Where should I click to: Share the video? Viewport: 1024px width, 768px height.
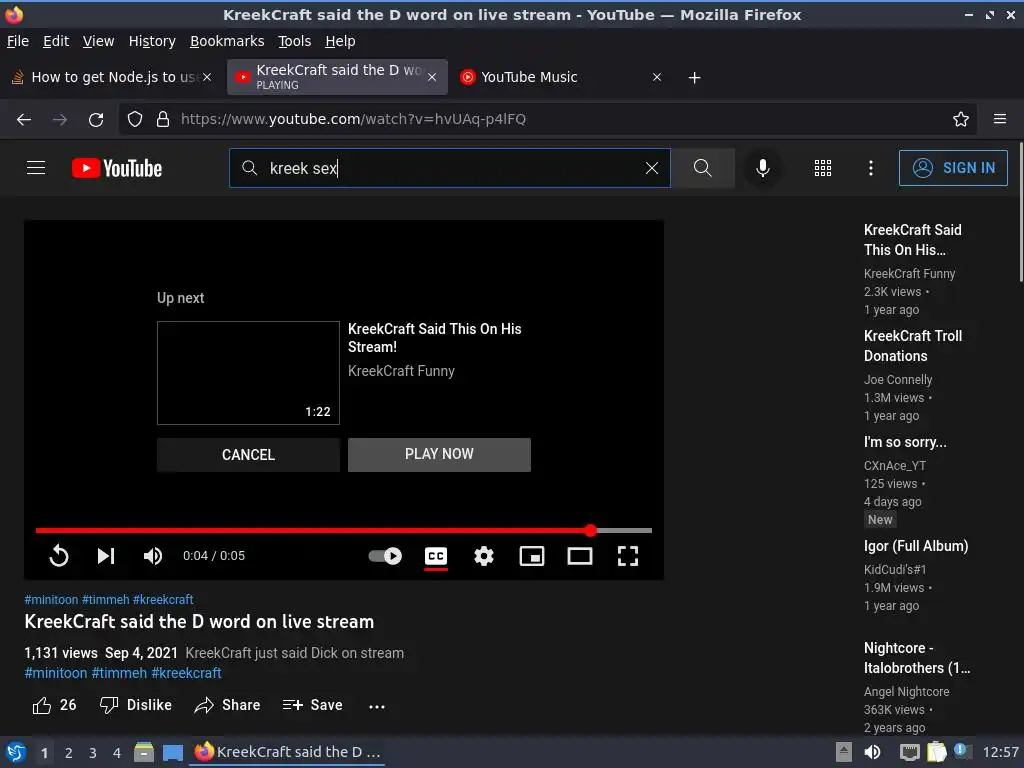coord(227,705)
